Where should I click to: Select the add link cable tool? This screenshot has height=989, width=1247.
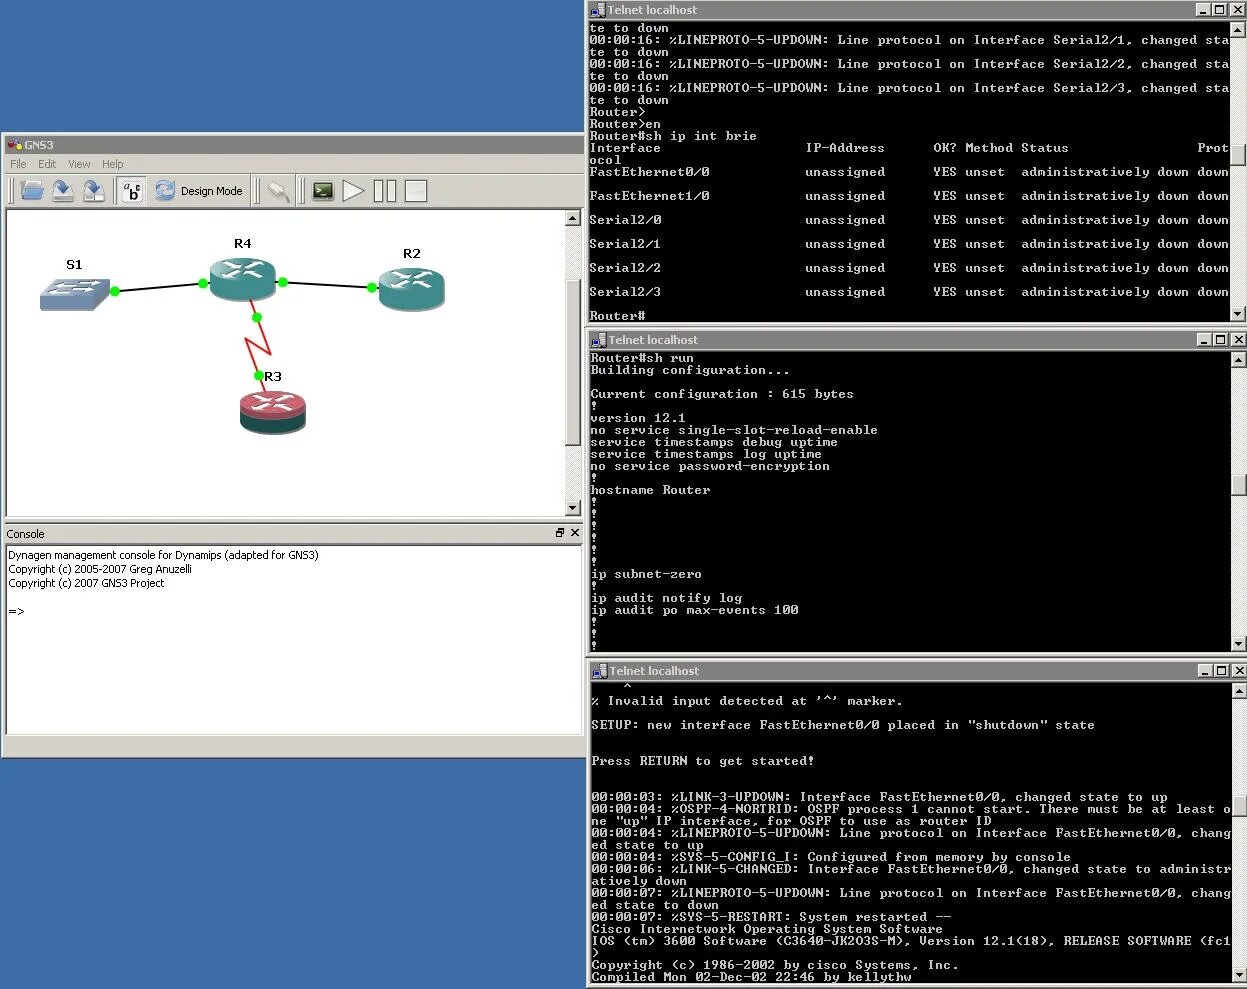pos(279,190)
